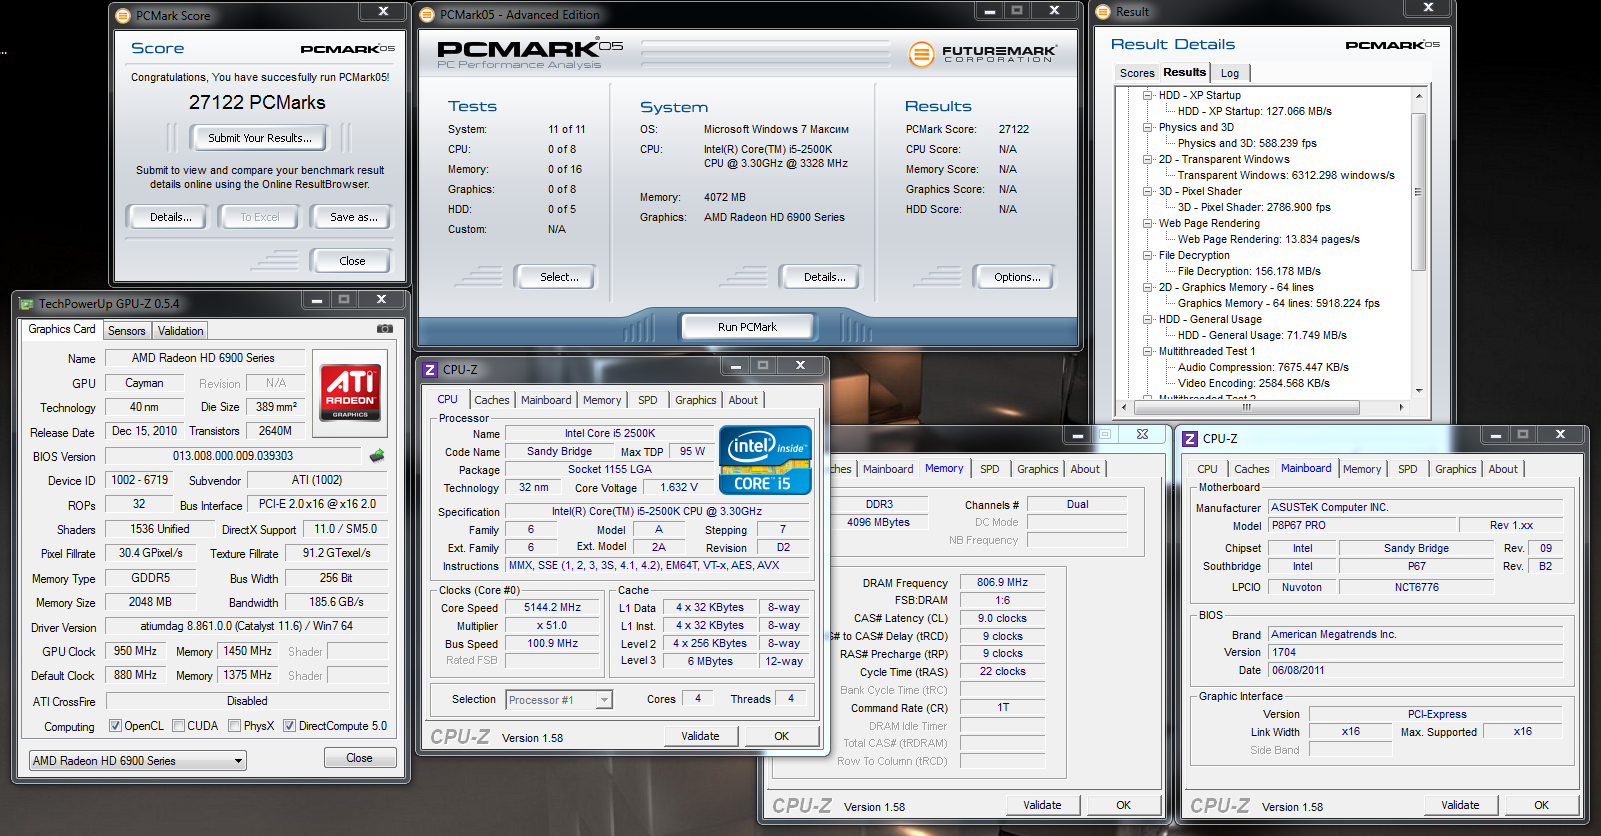The image size is (1601, 836).
Task: Collapse the Multithreaded Test 1 node
Action: pyautogui.click(x=1148, y=351)
